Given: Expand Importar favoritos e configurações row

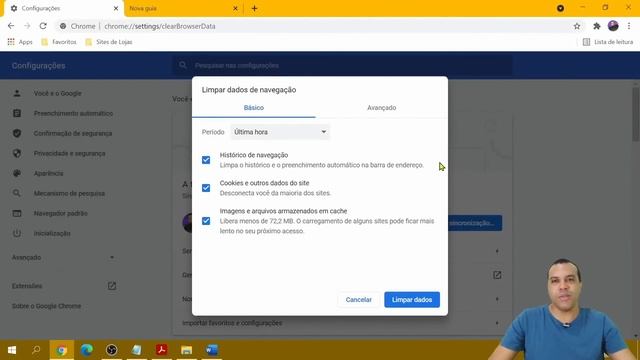Looking at the screenshot, I should [x=342, y=323].
